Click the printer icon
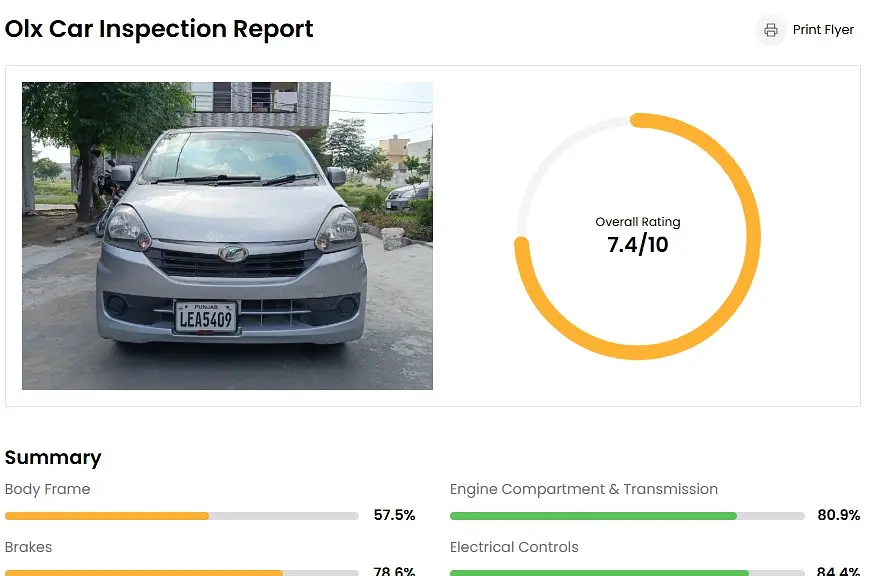The height and width of the screenshot is (576, 870). pyautogui.click(x=771, y=30)
